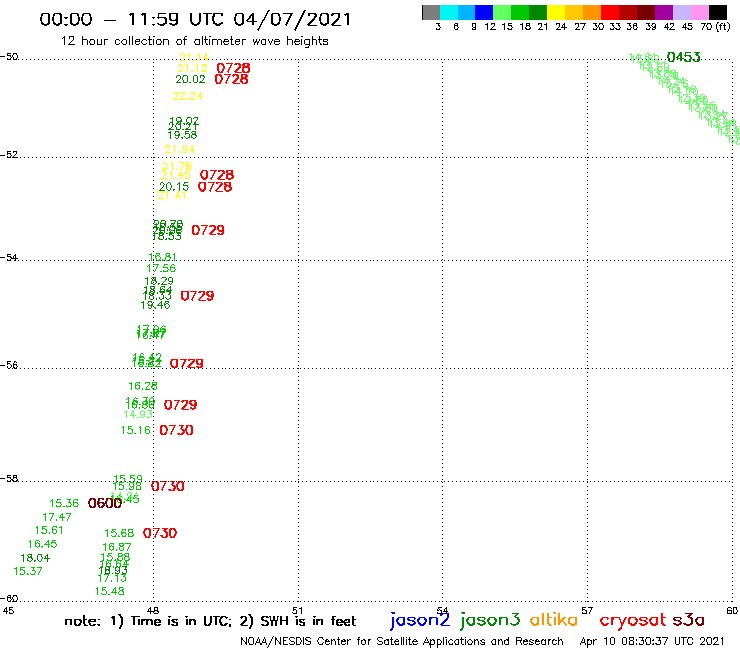Click the '15.16' wave height value

pyautogui.click(x=136, y=430)
